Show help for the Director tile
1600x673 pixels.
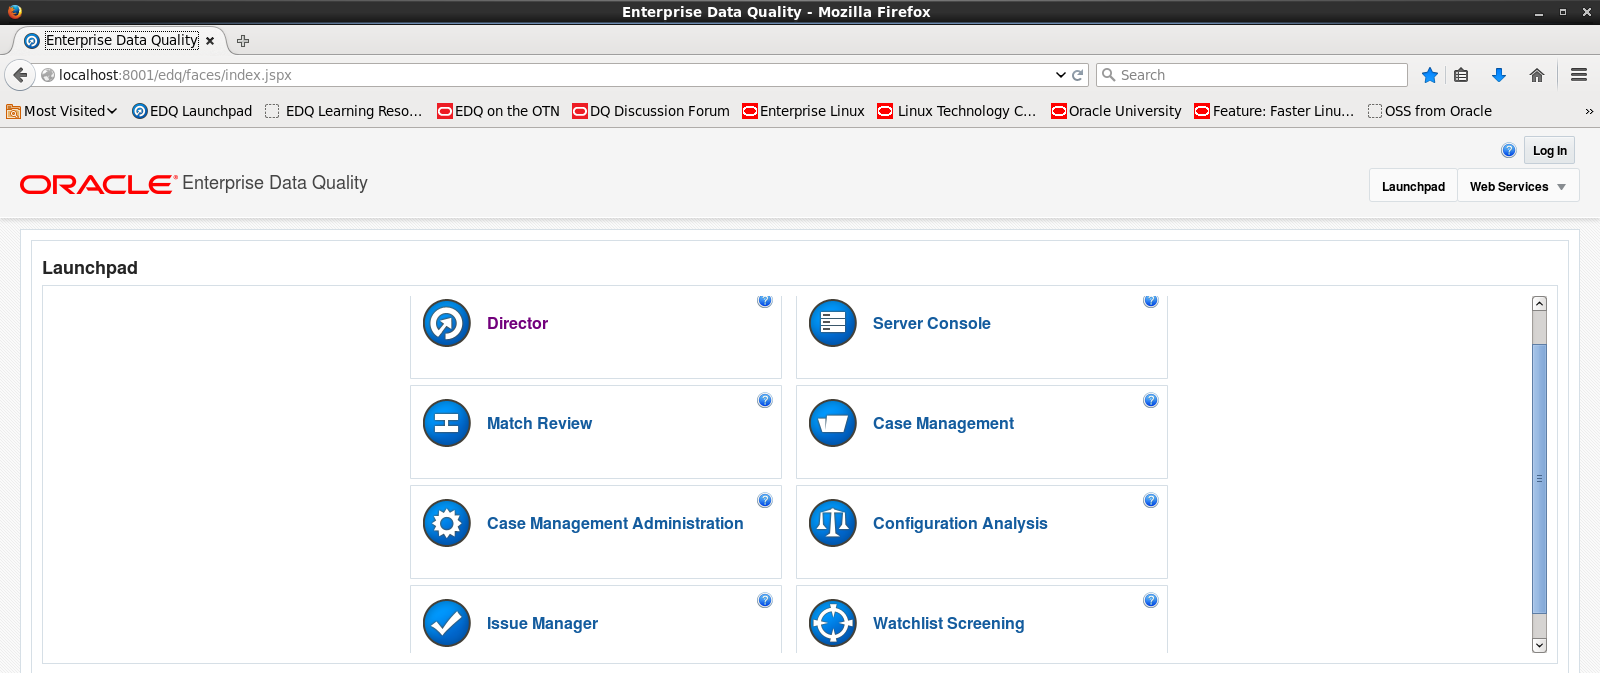(765, 301)
